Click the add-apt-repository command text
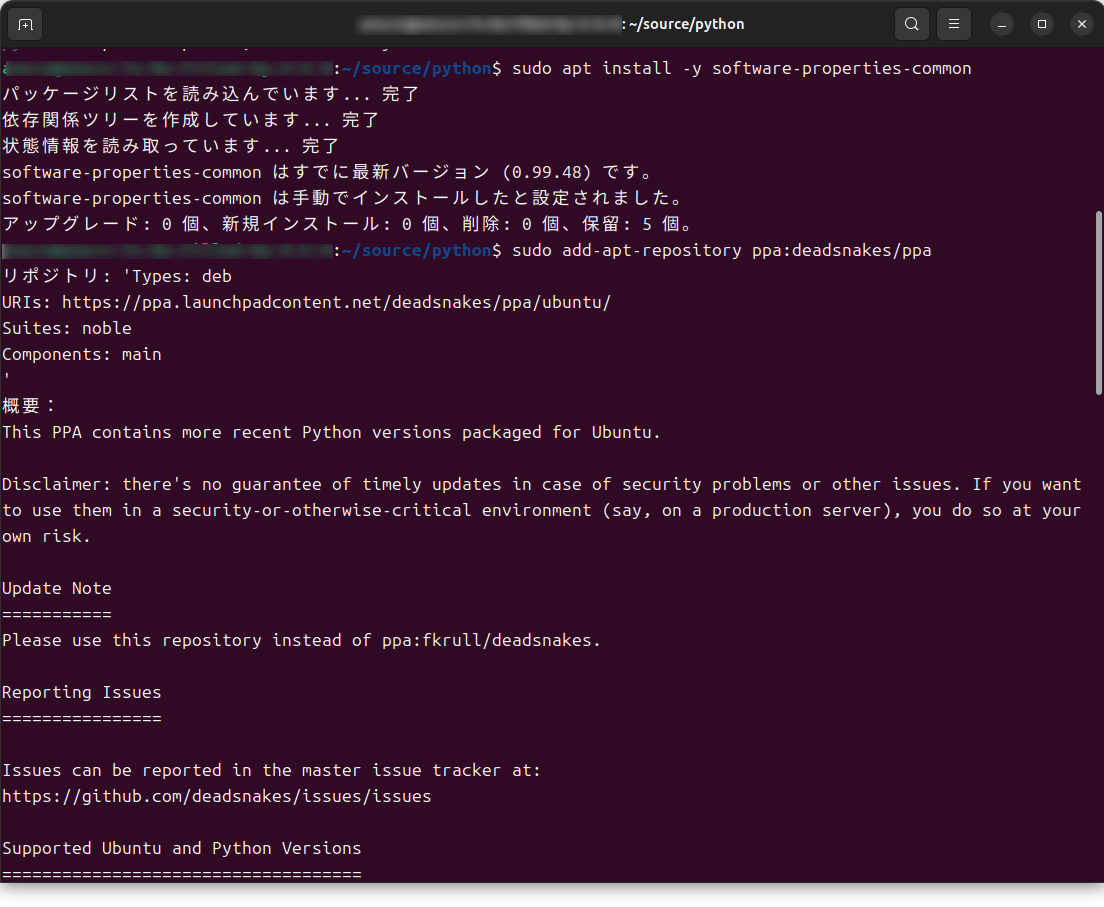 (x=721, y=250)
